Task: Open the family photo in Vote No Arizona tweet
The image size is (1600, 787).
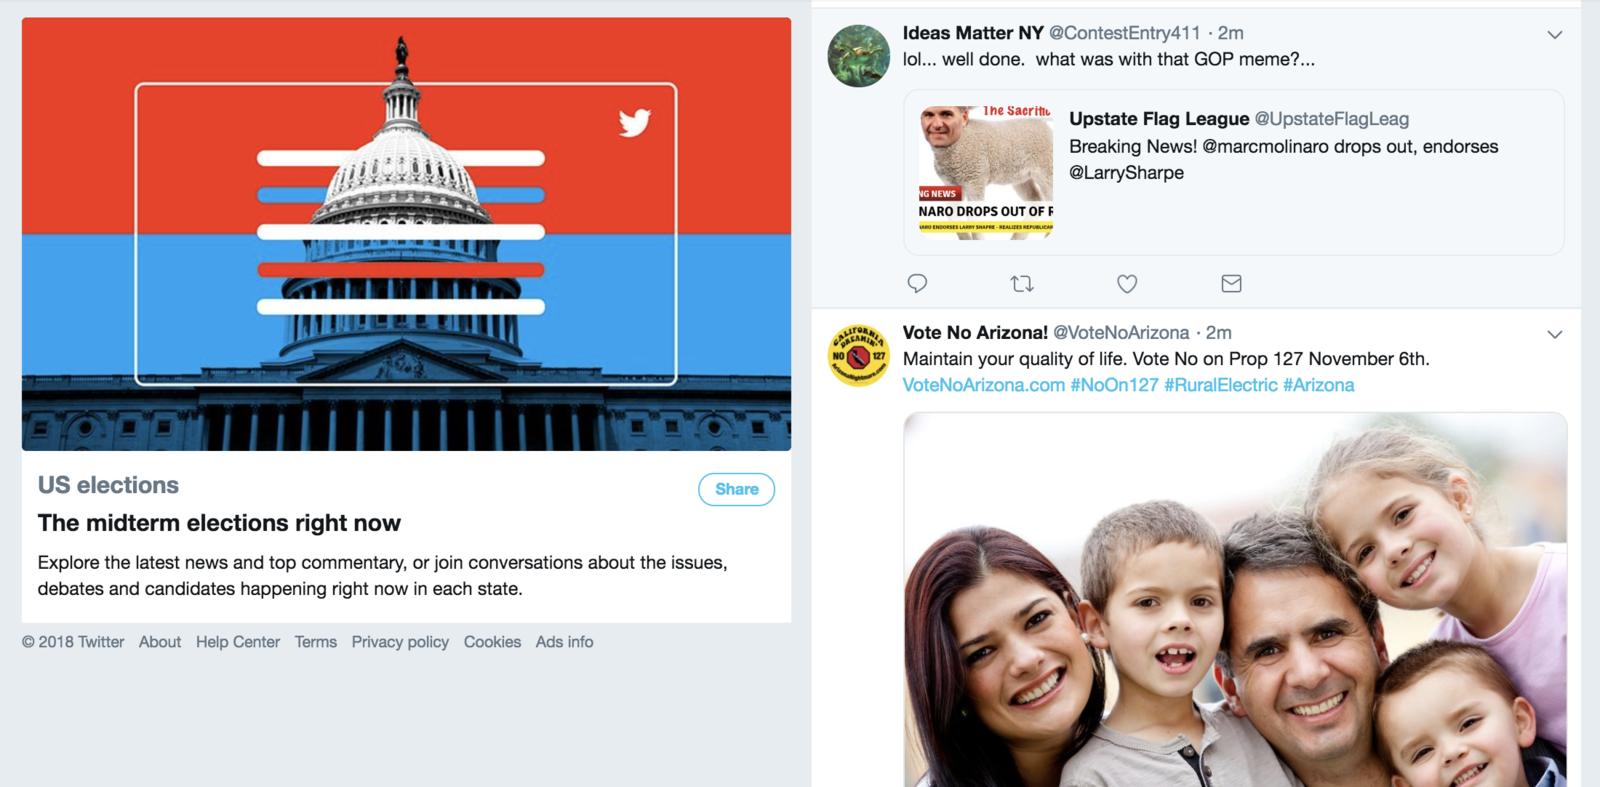Action: click(1235, 600)
